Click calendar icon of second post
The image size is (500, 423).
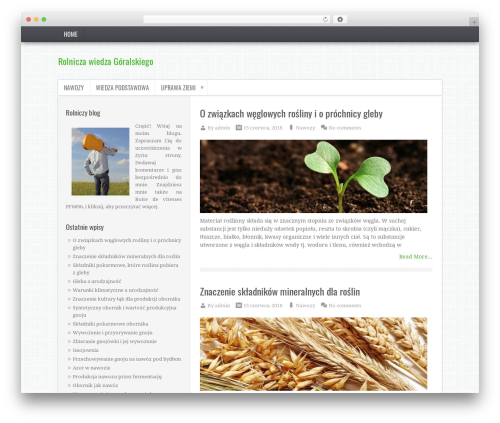point(239,305)
